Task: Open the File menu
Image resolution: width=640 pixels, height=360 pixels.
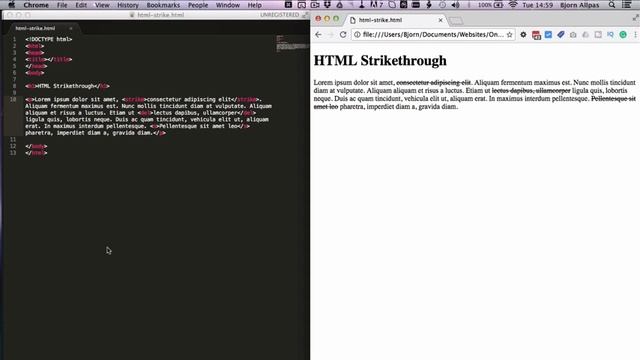Action: 62,5
